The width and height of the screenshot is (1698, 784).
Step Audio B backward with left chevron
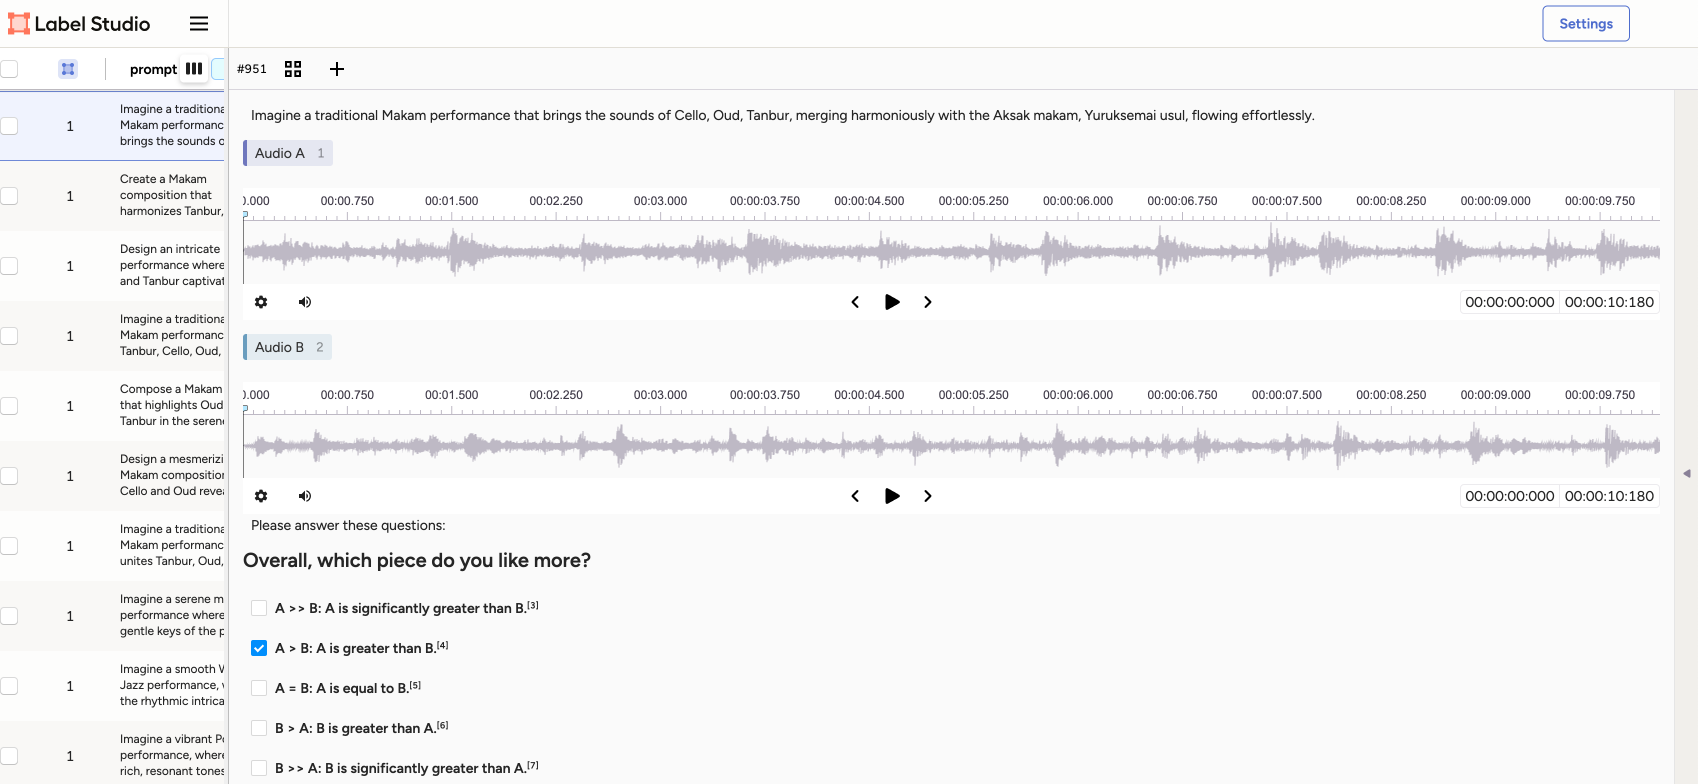(855, 496)
